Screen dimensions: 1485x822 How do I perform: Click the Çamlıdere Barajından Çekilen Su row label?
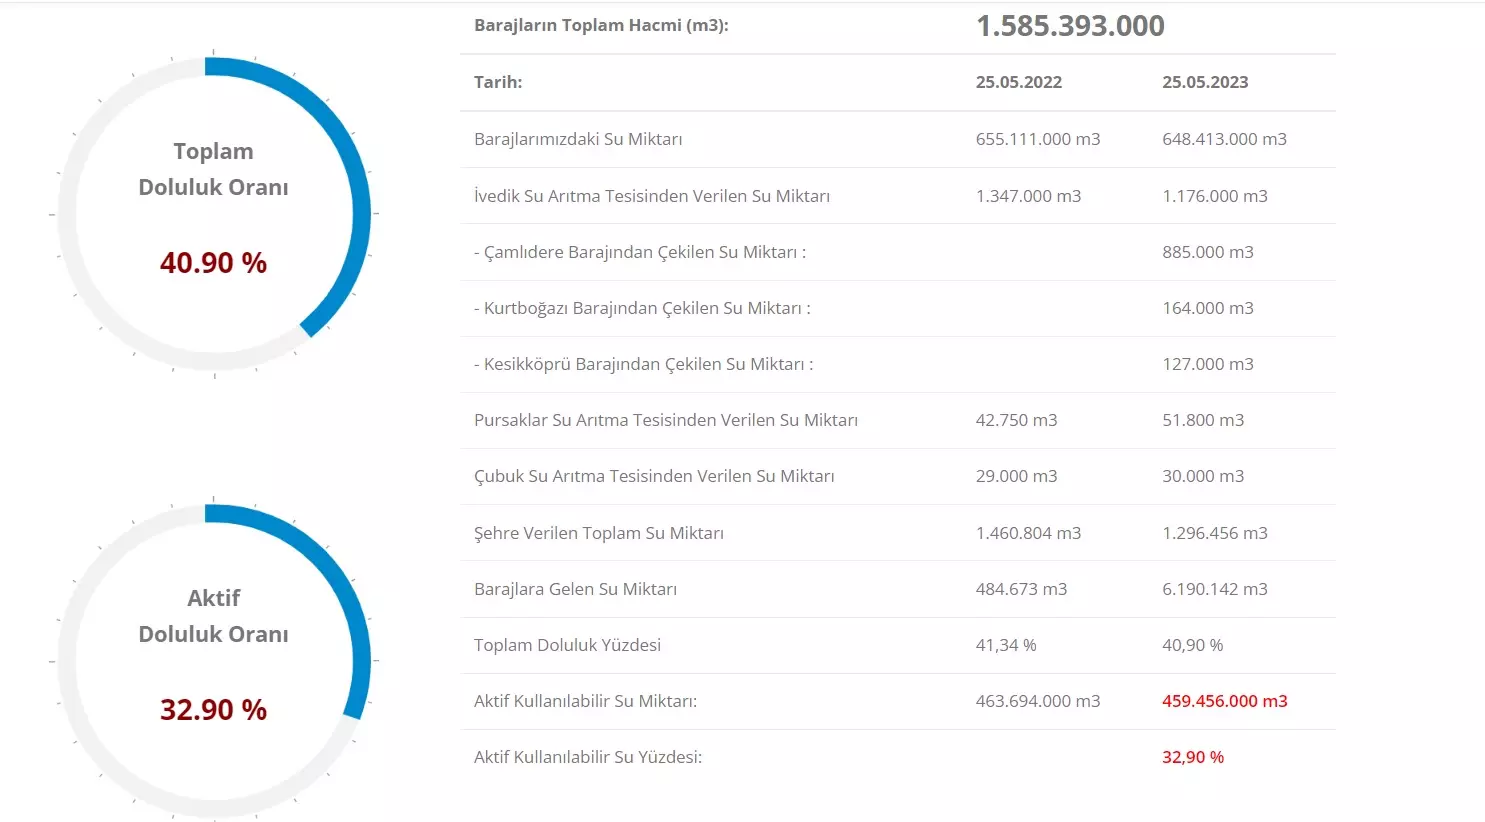[x=639, y=252]
